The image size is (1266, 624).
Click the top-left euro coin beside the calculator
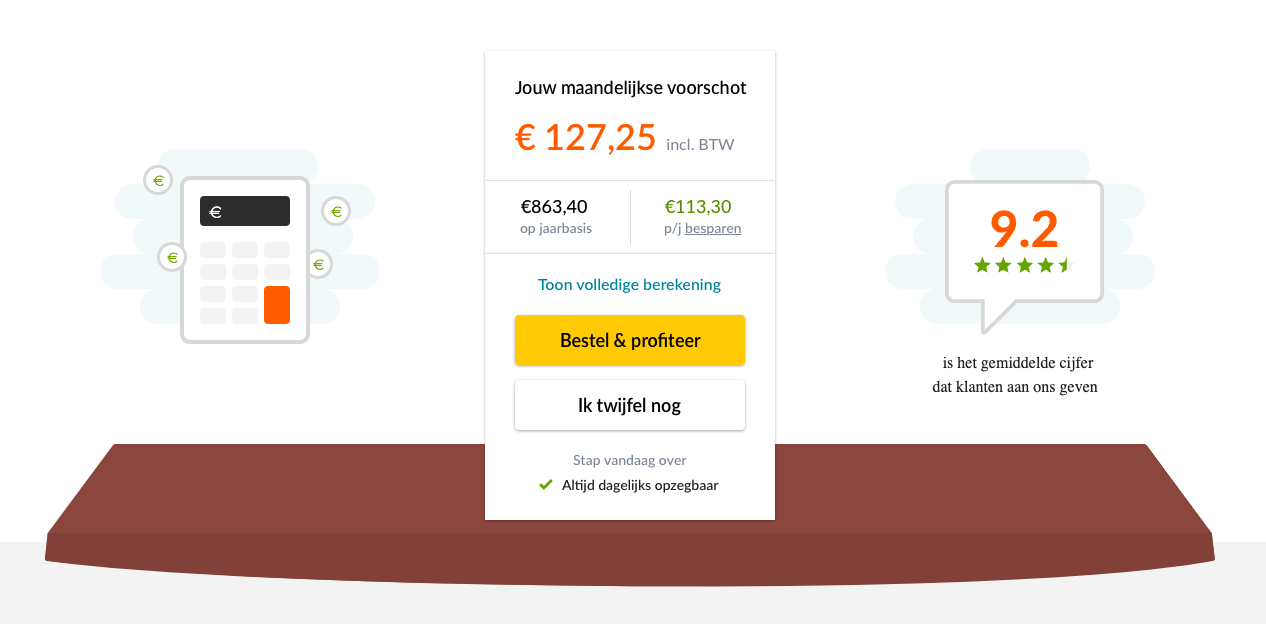158,180
